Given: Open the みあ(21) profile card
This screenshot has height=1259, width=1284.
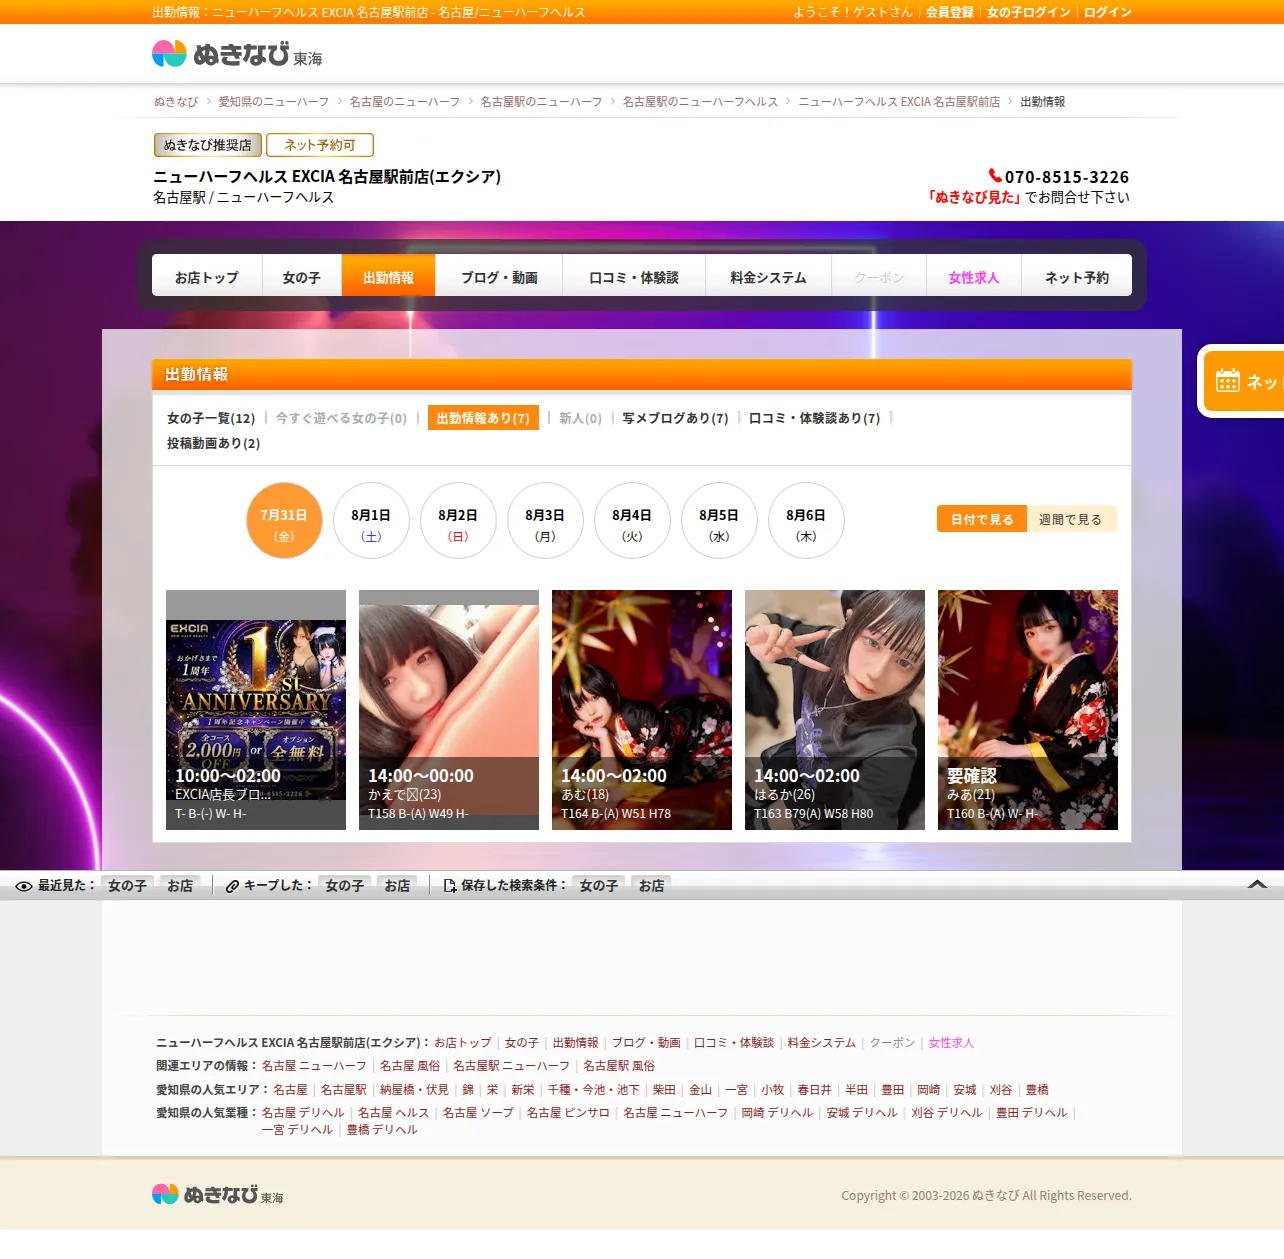Looking at the screenshot, I should pos(1028,710).
